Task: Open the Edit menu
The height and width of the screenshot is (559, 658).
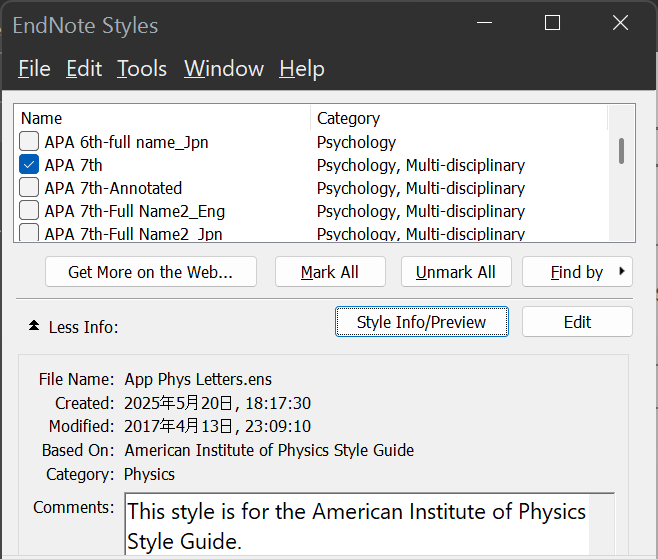Action: pyautogui.click(x=84, y=68)
